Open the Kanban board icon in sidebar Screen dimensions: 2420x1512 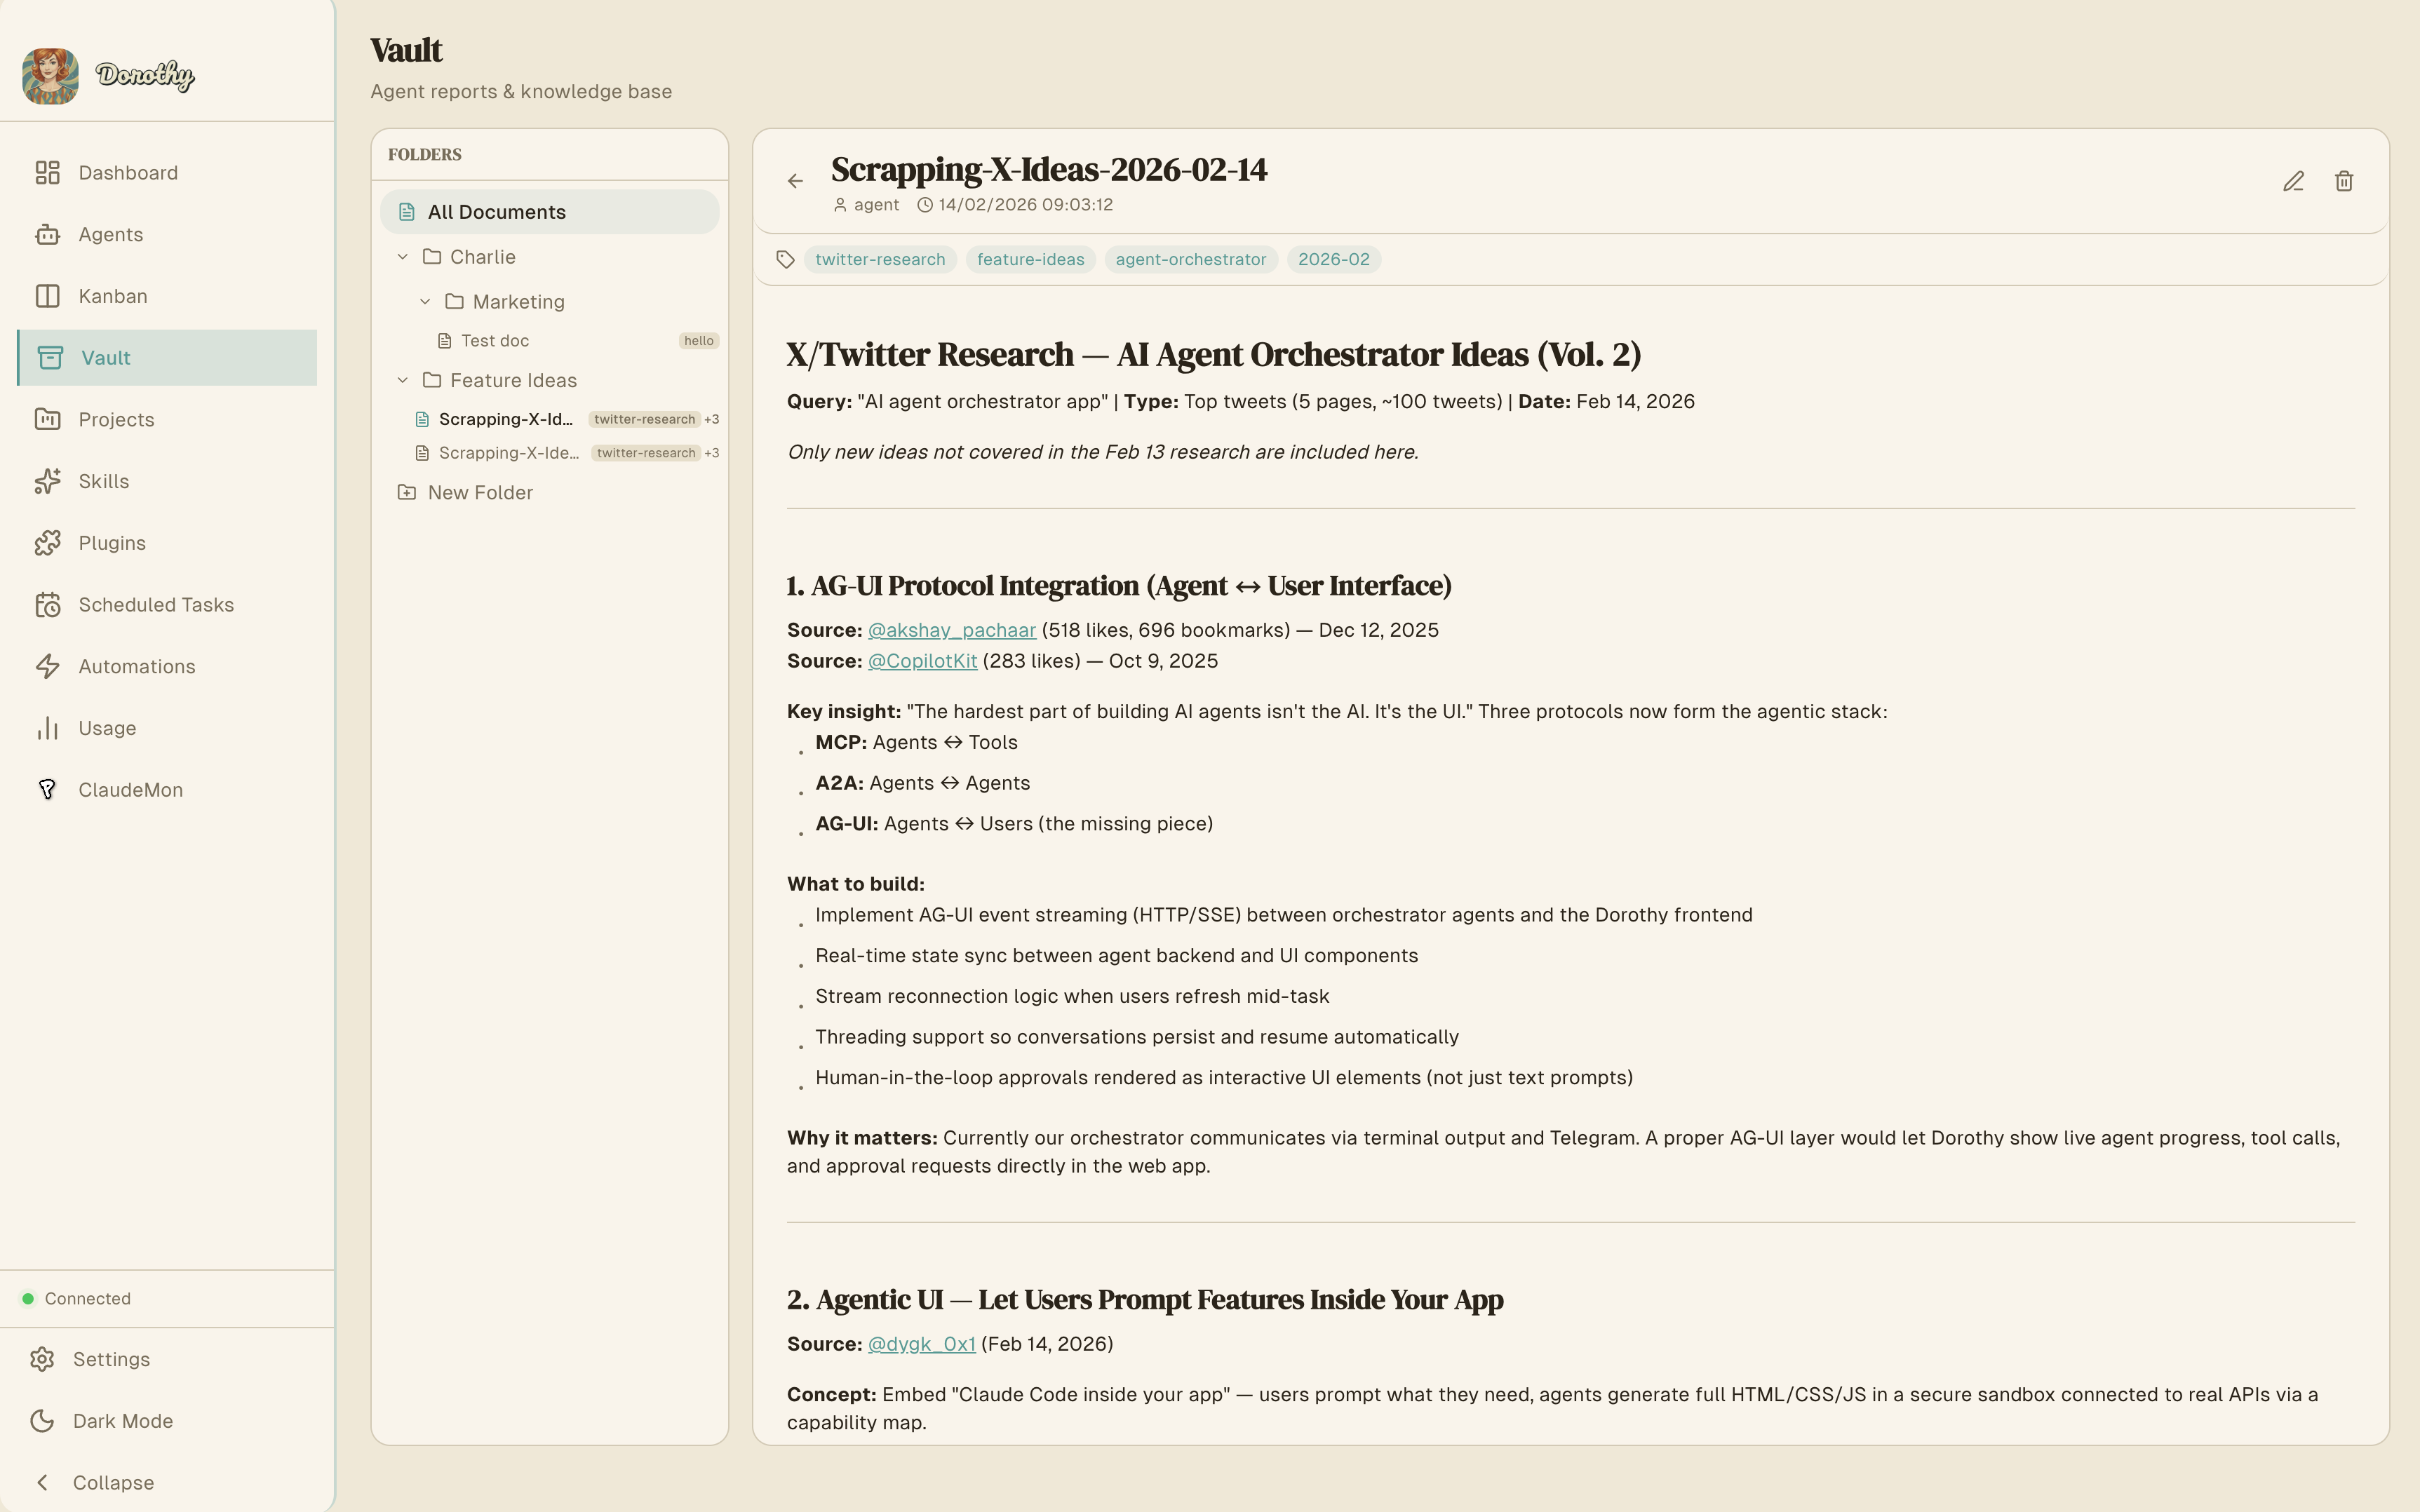coord(47,296)
